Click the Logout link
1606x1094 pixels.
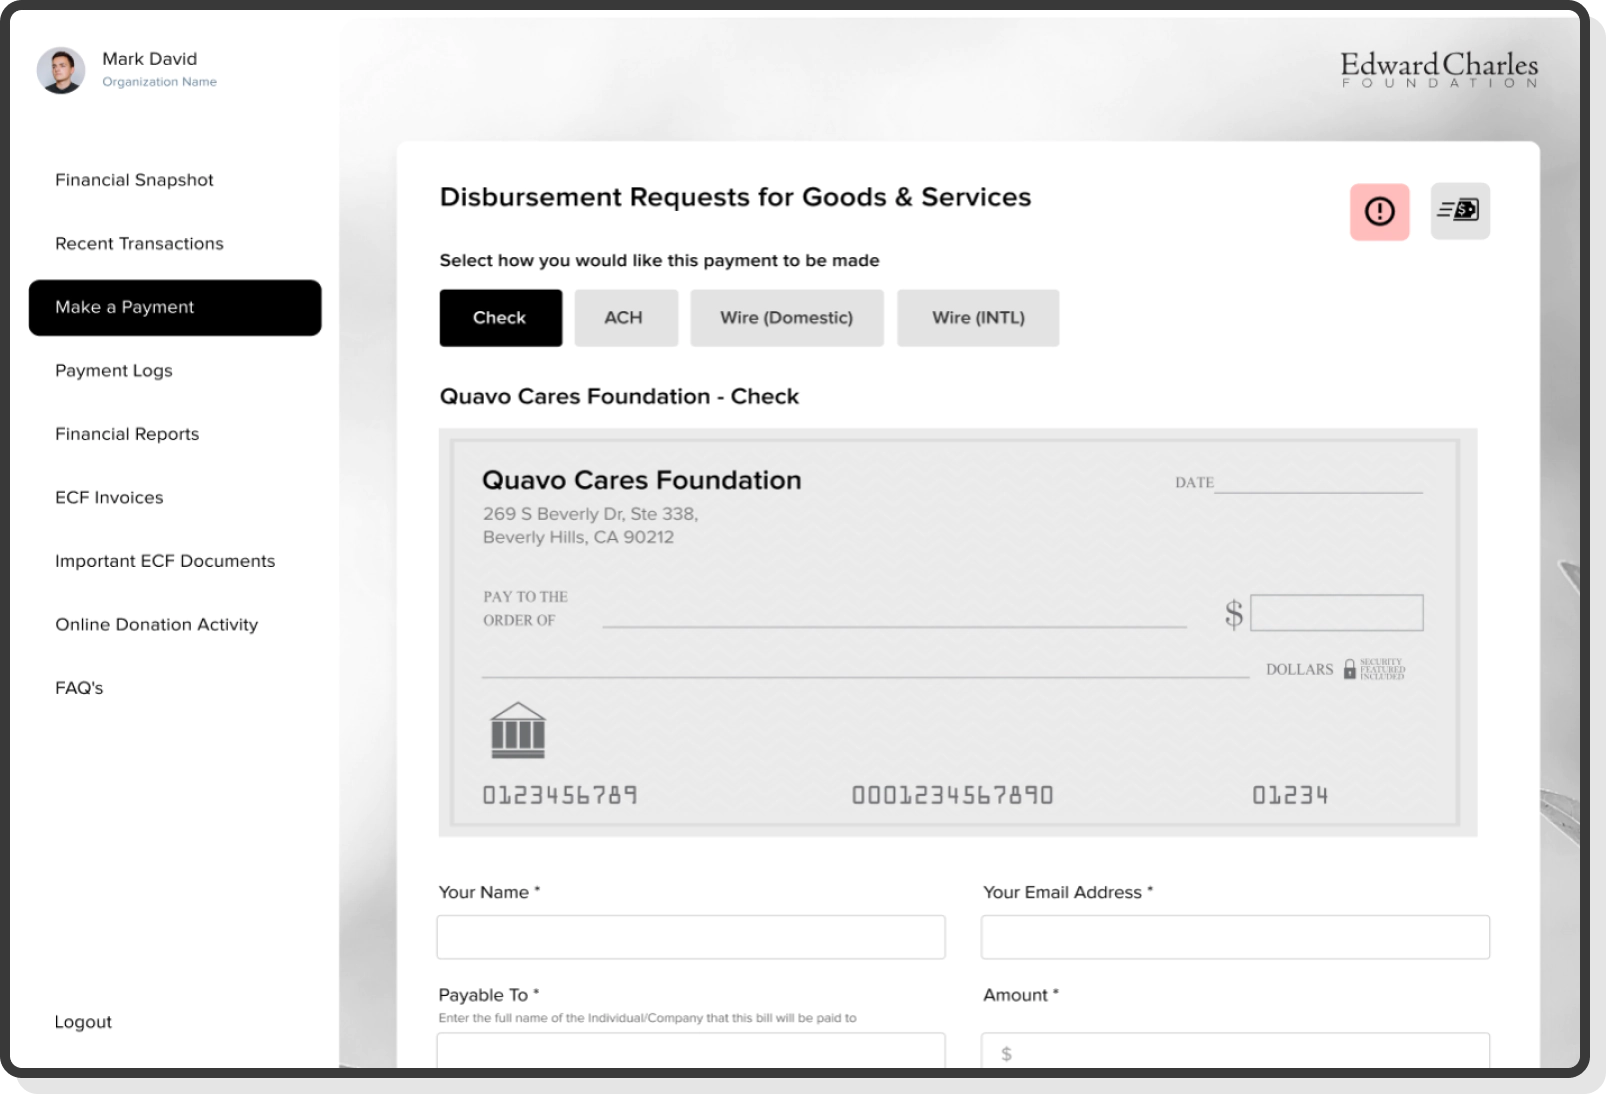coord(82,1021)
